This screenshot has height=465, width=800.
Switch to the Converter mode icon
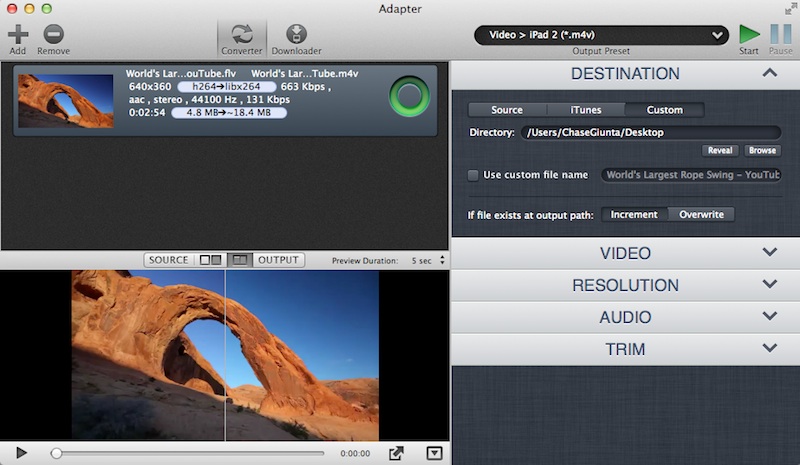pos(241,34)
